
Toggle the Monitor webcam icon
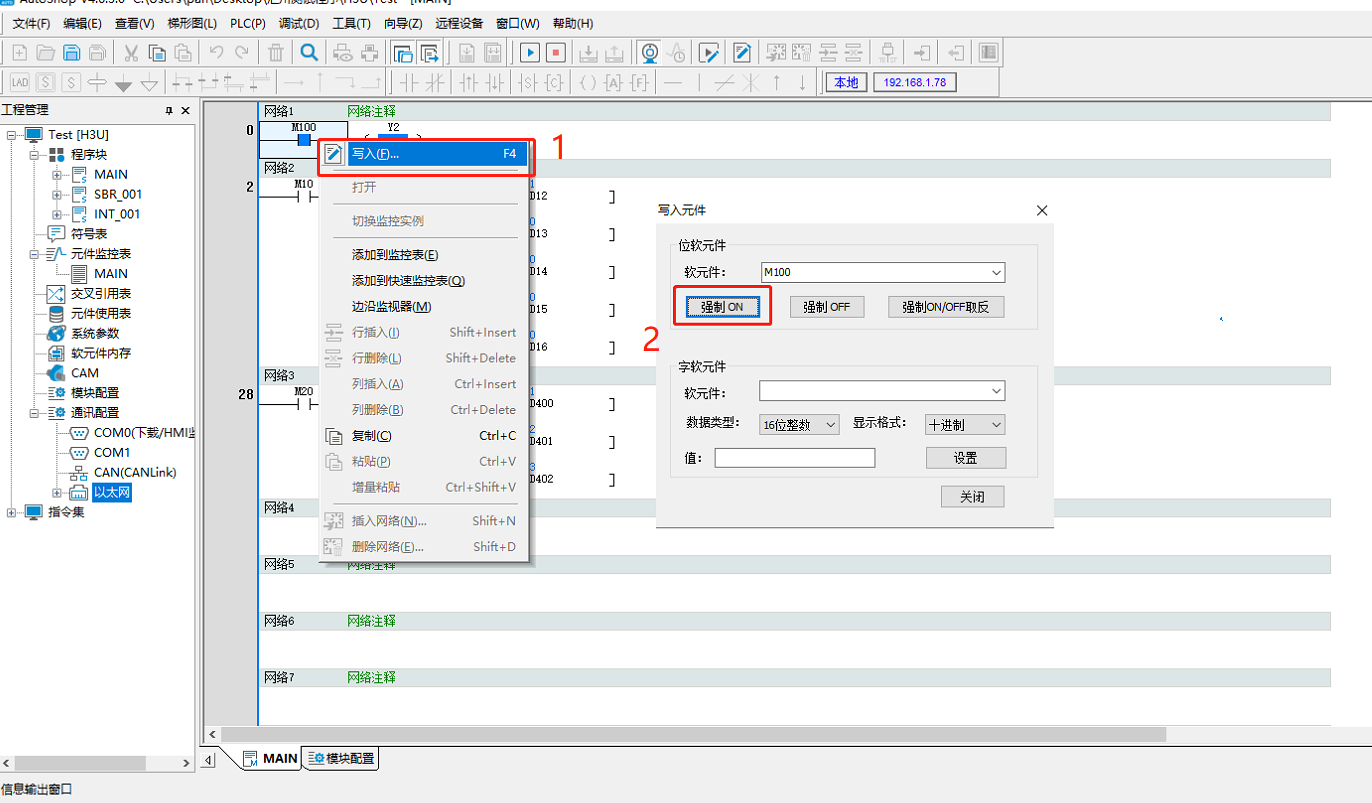(649, 52)
